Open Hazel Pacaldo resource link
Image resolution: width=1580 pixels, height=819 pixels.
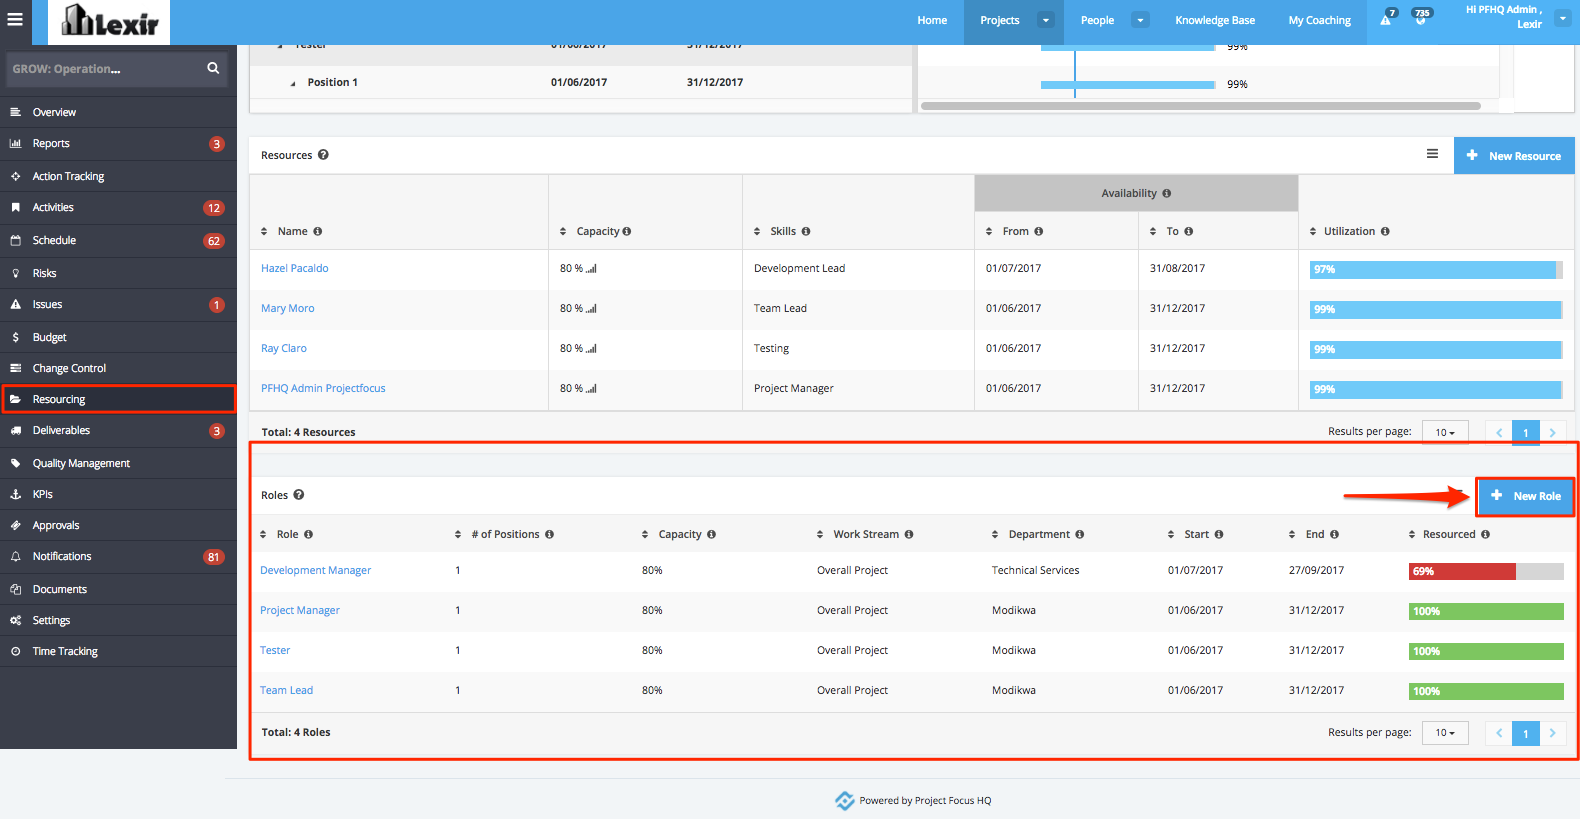[294, 268]
